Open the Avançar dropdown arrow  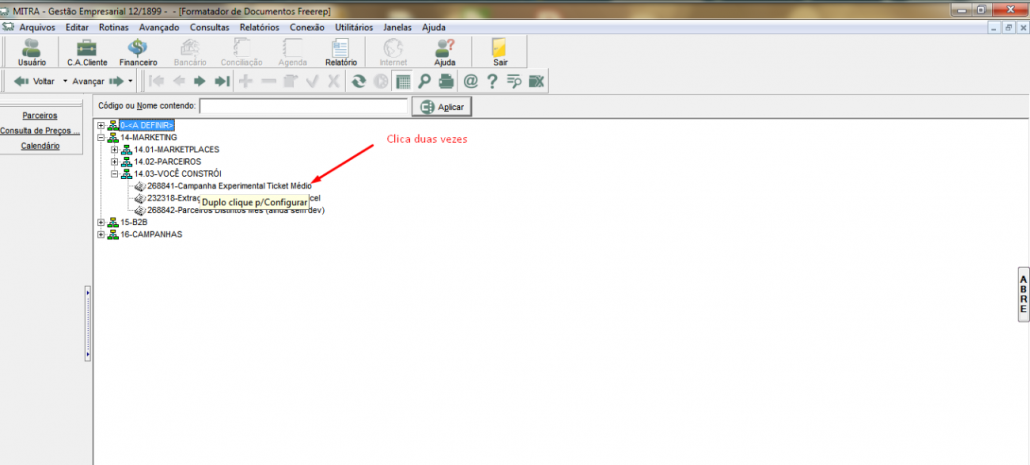130,81
